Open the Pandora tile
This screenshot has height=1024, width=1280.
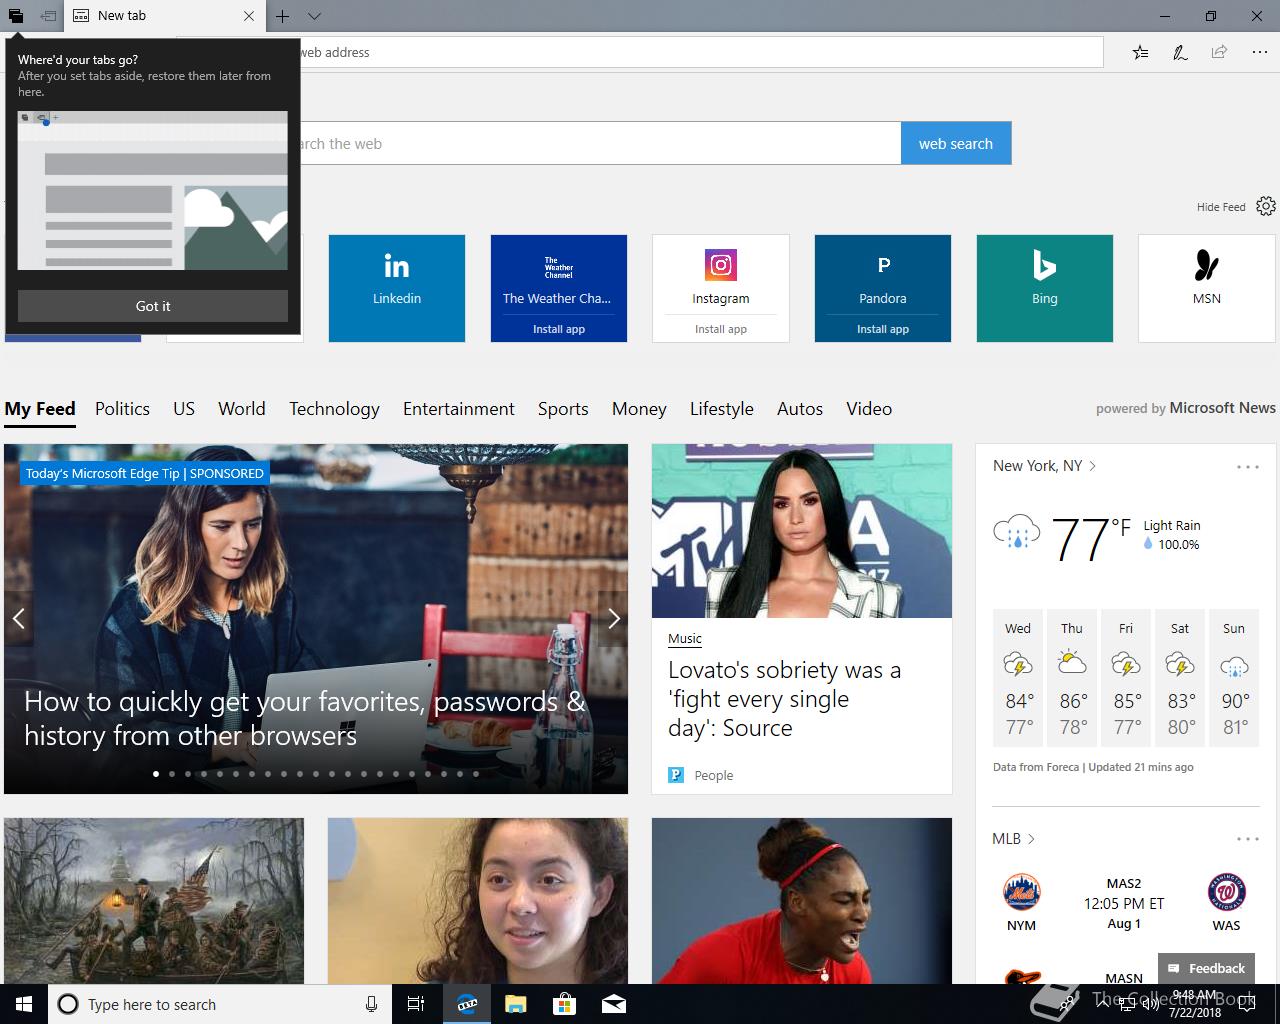click(883, 277)
